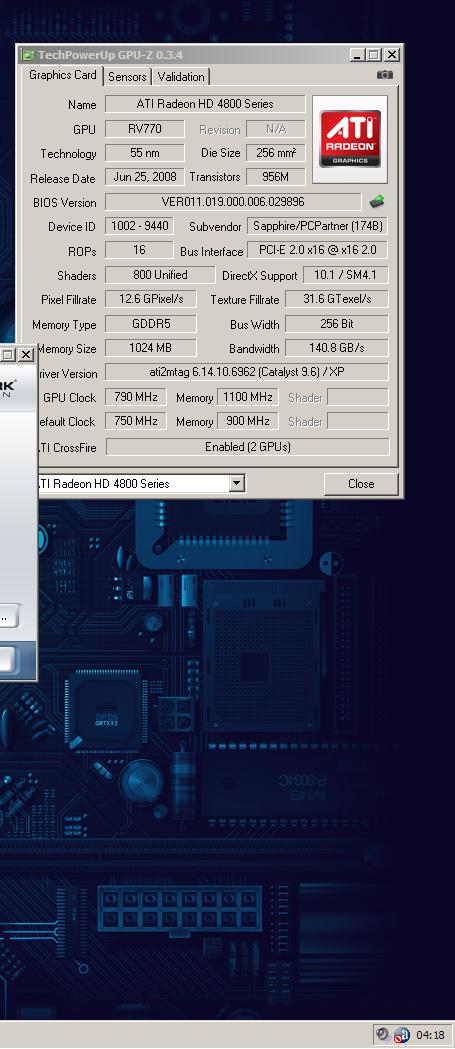Click the GPU Clock field 790 MHz

136,397
